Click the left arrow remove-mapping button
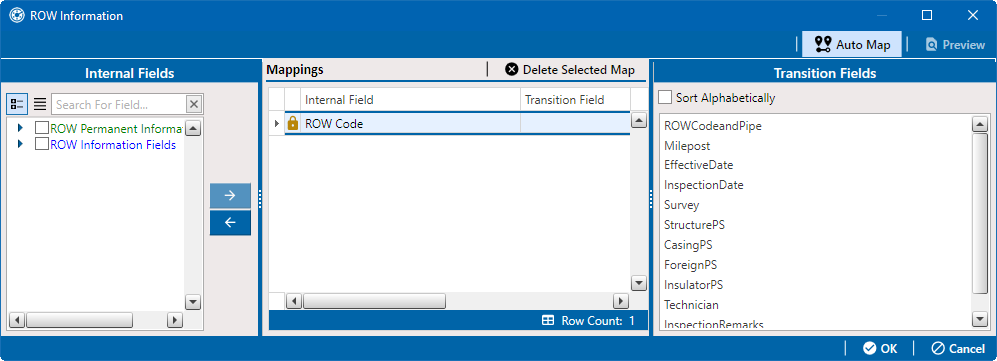The height and width of the screenshot is (361, 997). click(230, 222)
